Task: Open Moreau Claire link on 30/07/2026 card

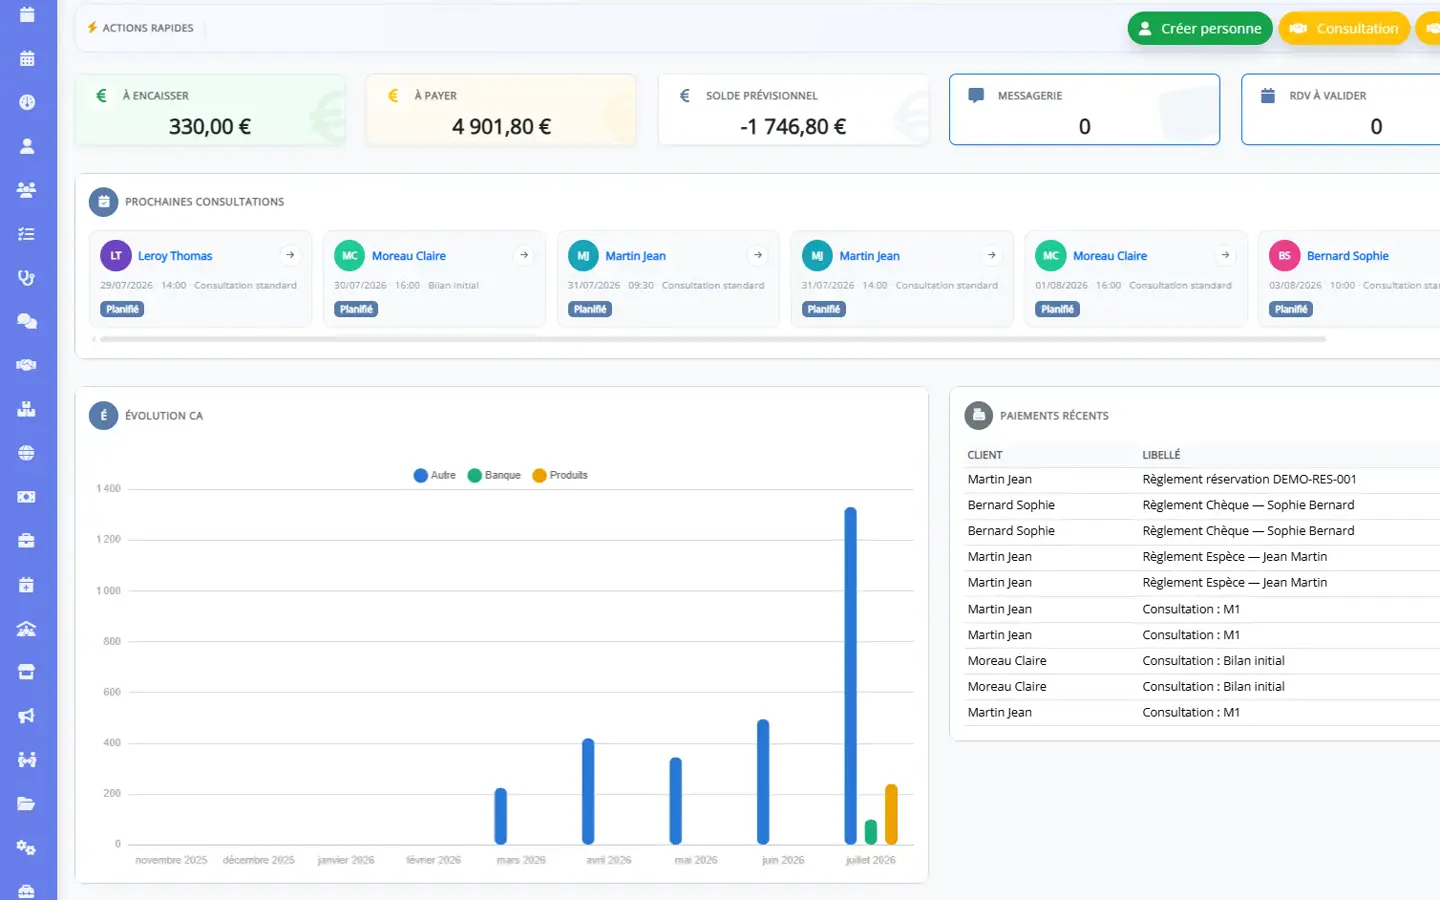Action: (x=409, y=256)
